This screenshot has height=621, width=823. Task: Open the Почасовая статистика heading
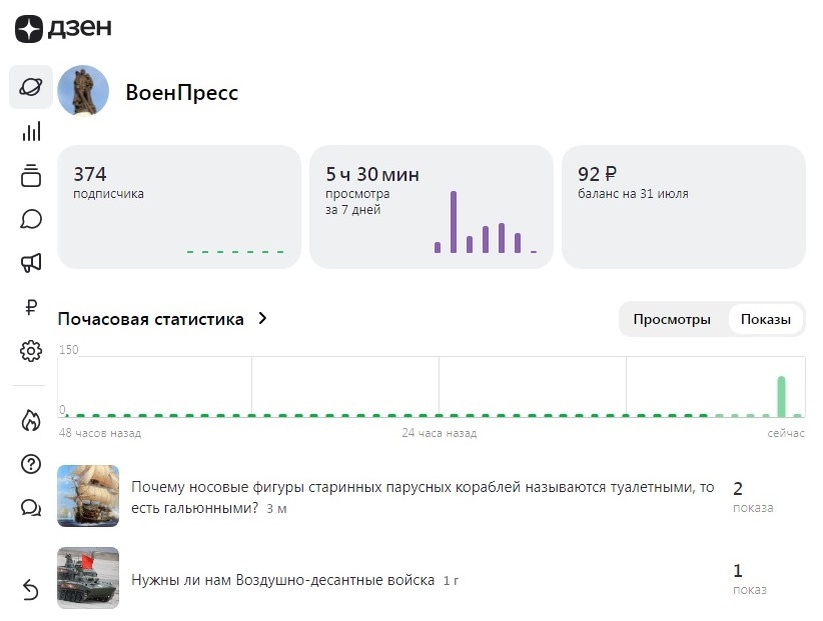coord(151,319)
